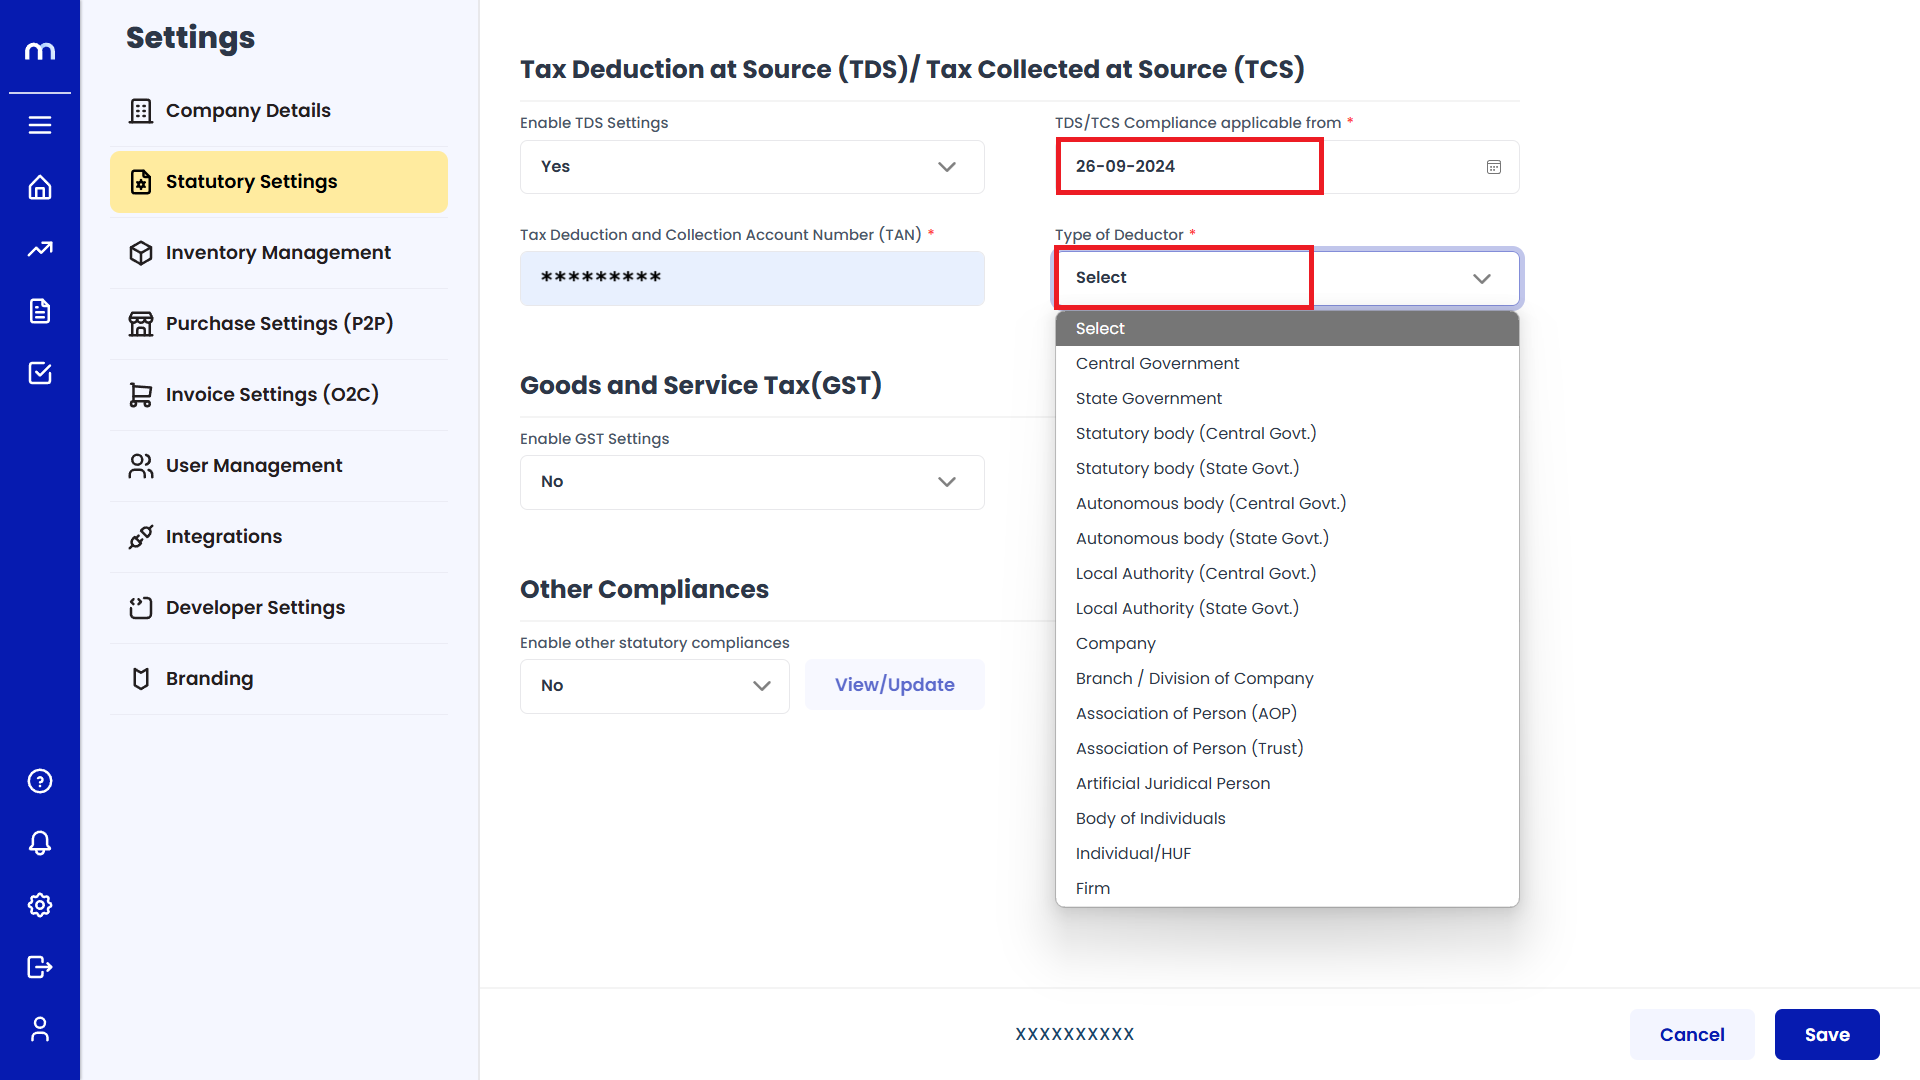This screenshot has height=1080, width=1920.
Task: Click the user profile icon at bottom
Action: (40, 1029)
